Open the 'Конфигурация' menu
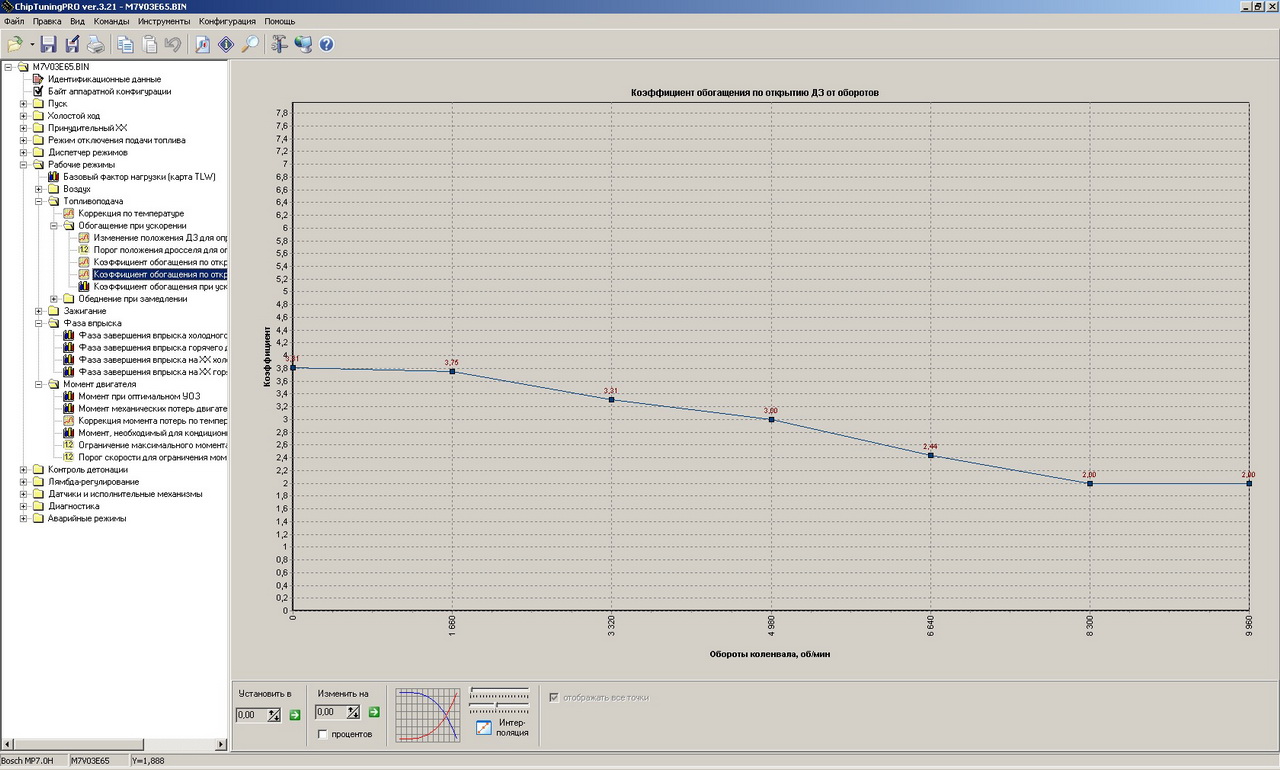1280x770 pixels. coord(227,21)
